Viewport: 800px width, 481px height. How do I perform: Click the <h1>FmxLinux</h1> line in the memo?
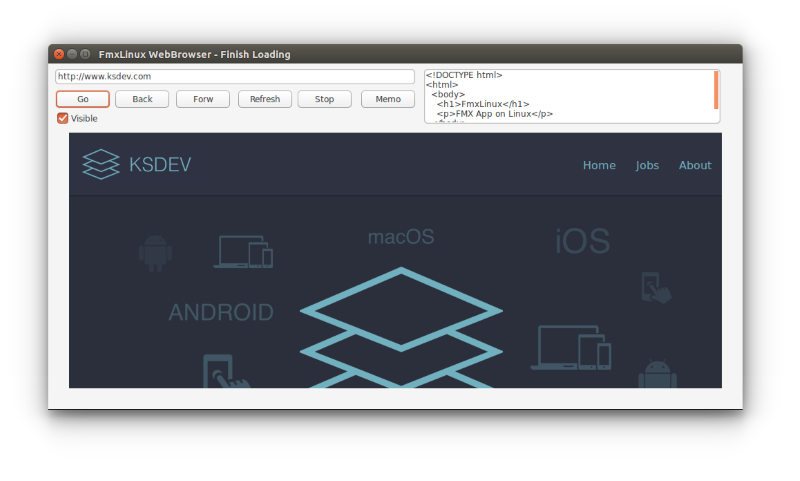tap(483, 104)
